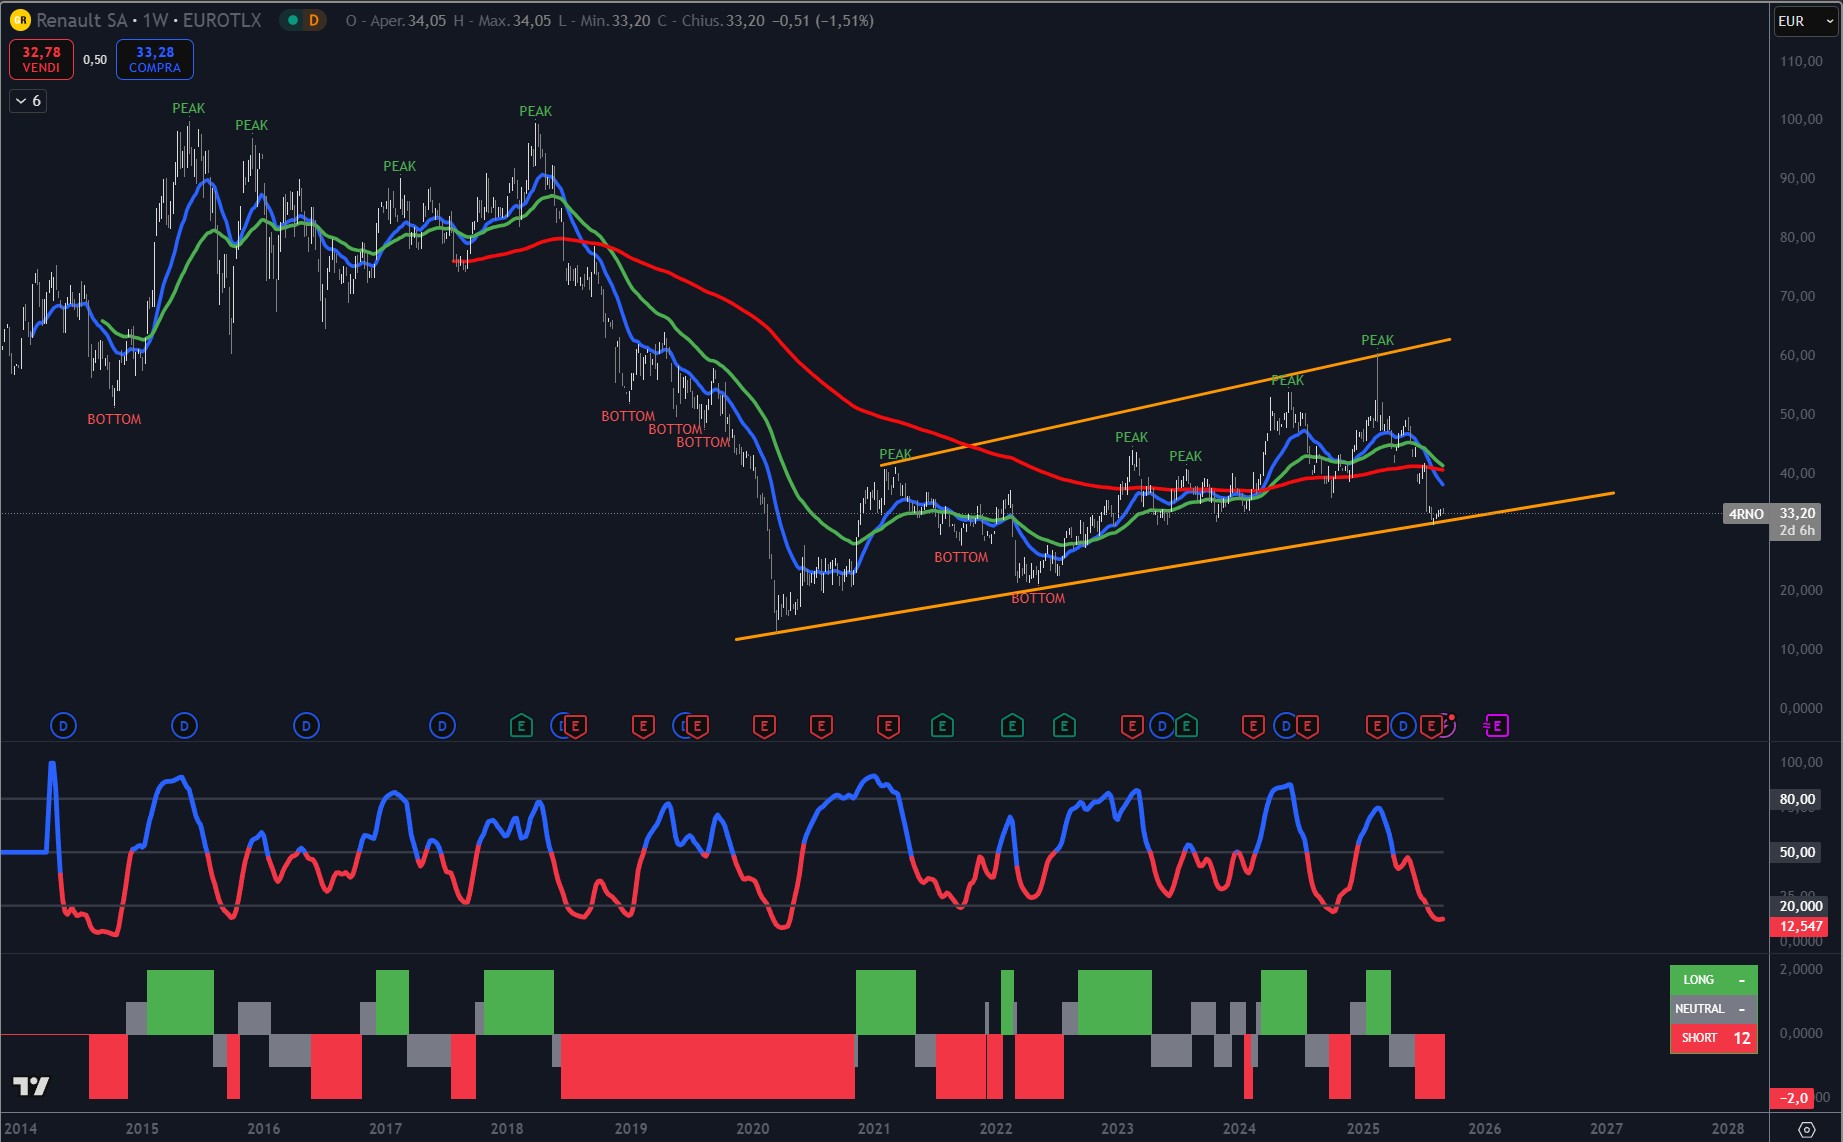Expand the indicator legend chevron showing 6
Image resolution: width=1843 pixels, height=1142 pixels.
click(x=28, y=101)
